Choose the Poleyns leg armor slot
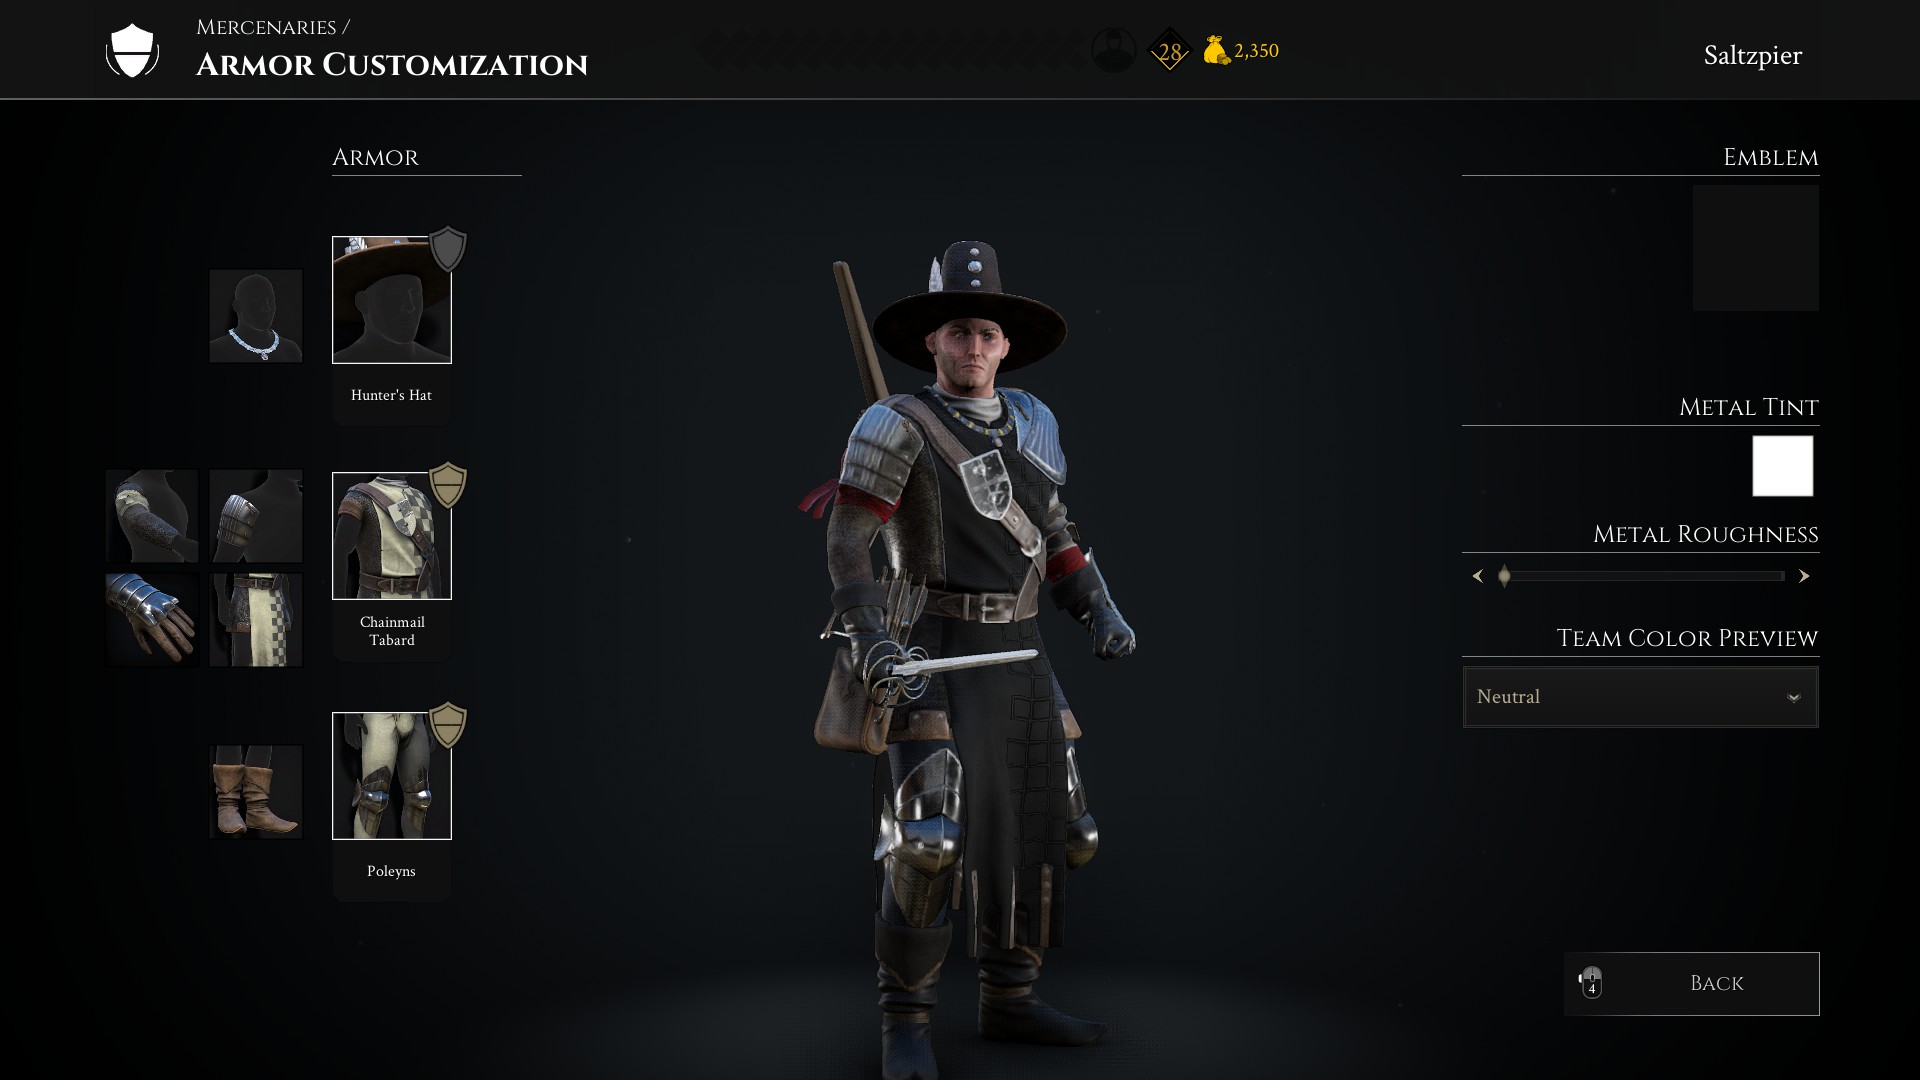This screenshot has width=1920, height=1080. click(391, 776)
